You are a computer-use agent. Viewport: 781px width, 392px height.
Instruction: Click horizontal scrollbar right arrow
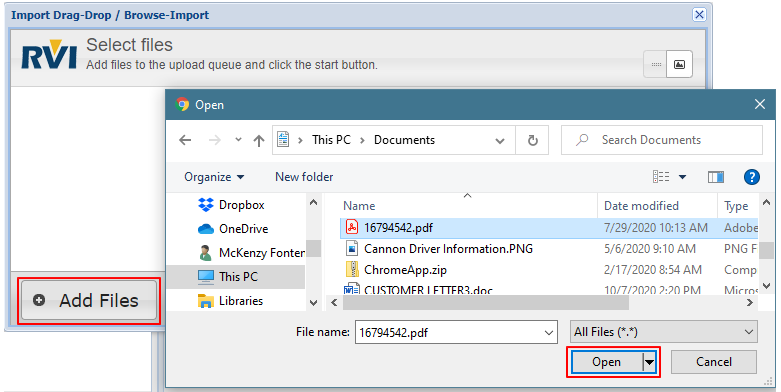(x=750, y=302)
